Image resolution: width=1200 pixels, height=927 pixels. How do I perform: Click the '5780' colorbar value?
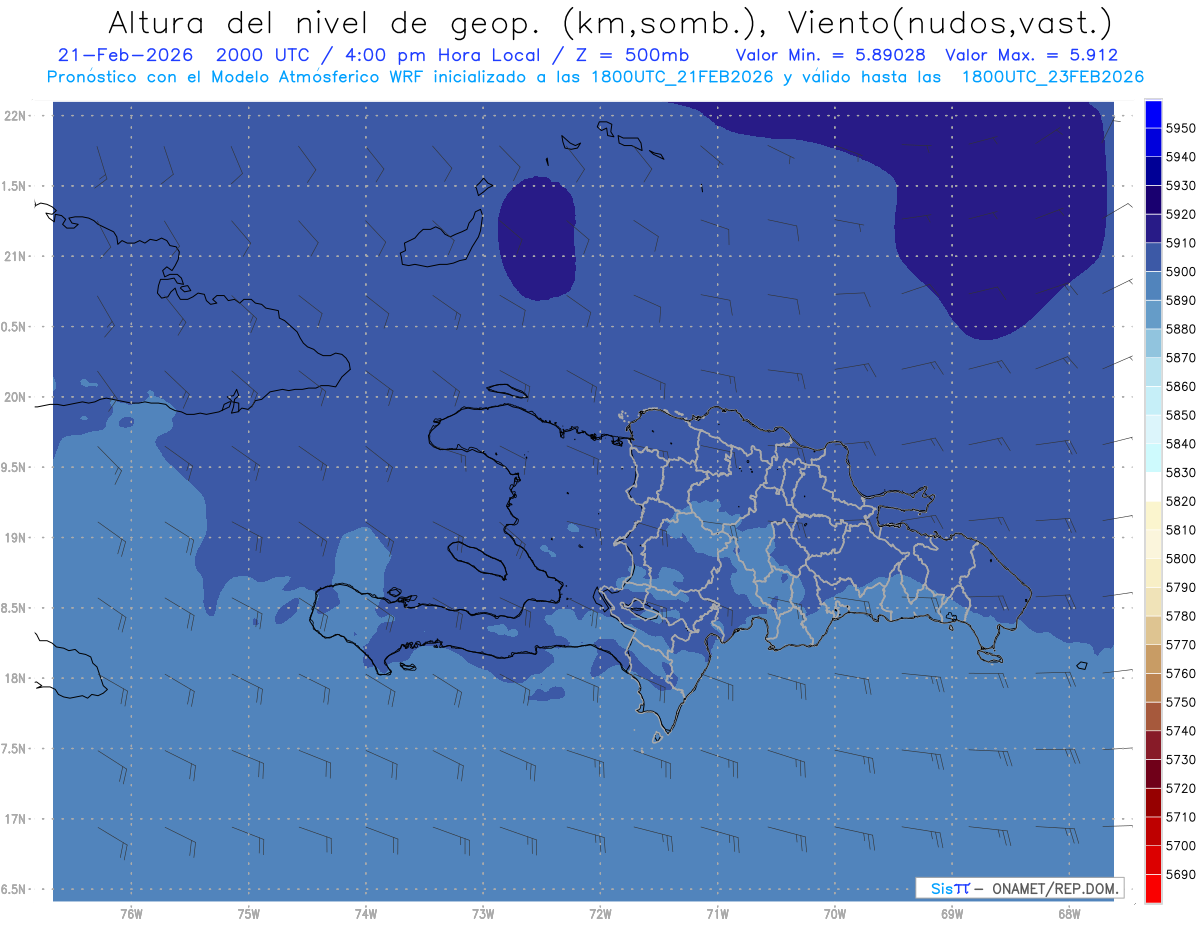[1181, 616]
